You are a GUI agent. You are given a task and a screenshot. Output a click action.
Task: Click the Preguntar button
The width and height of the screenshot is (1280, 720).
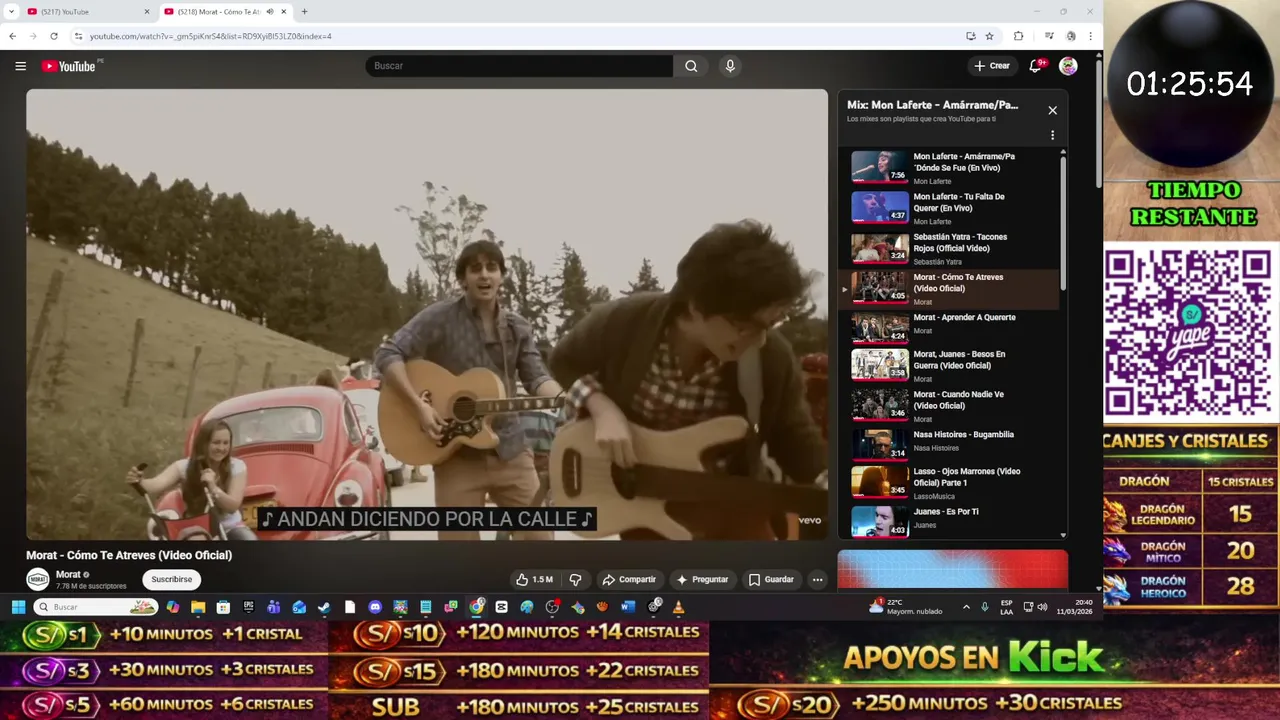[x=703, y=579]
